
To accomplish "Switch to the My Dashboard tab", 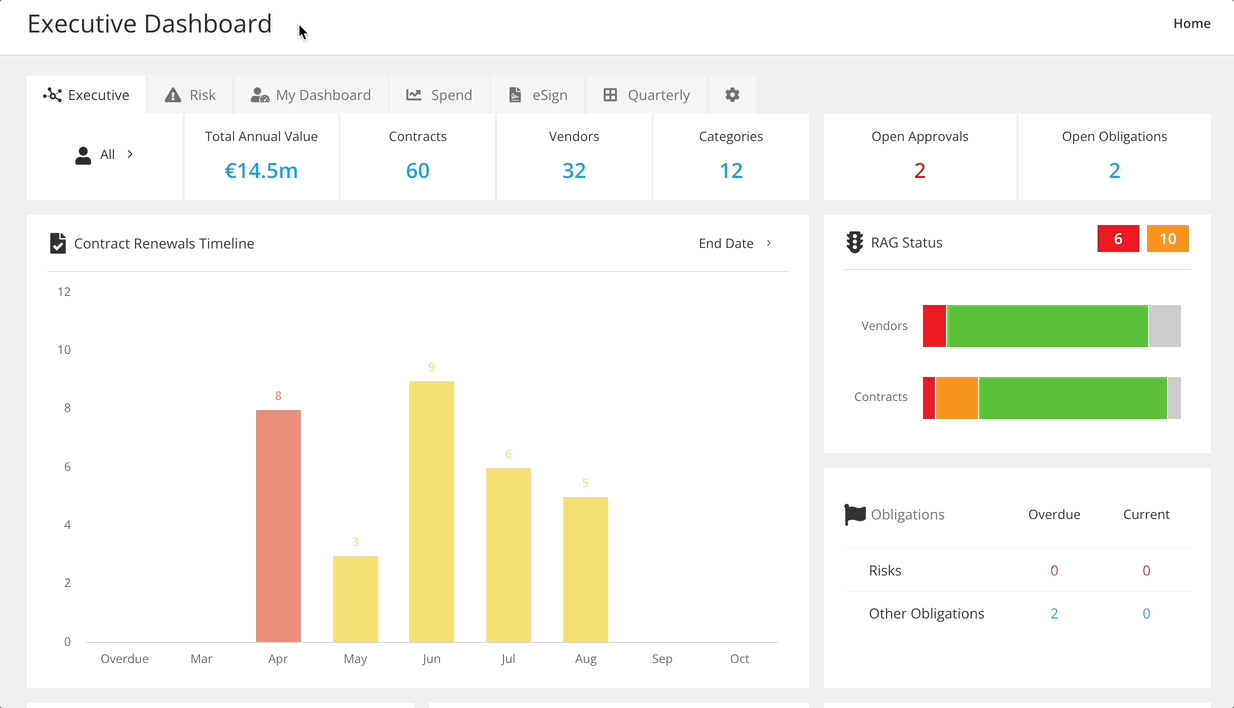I will 311,95.
